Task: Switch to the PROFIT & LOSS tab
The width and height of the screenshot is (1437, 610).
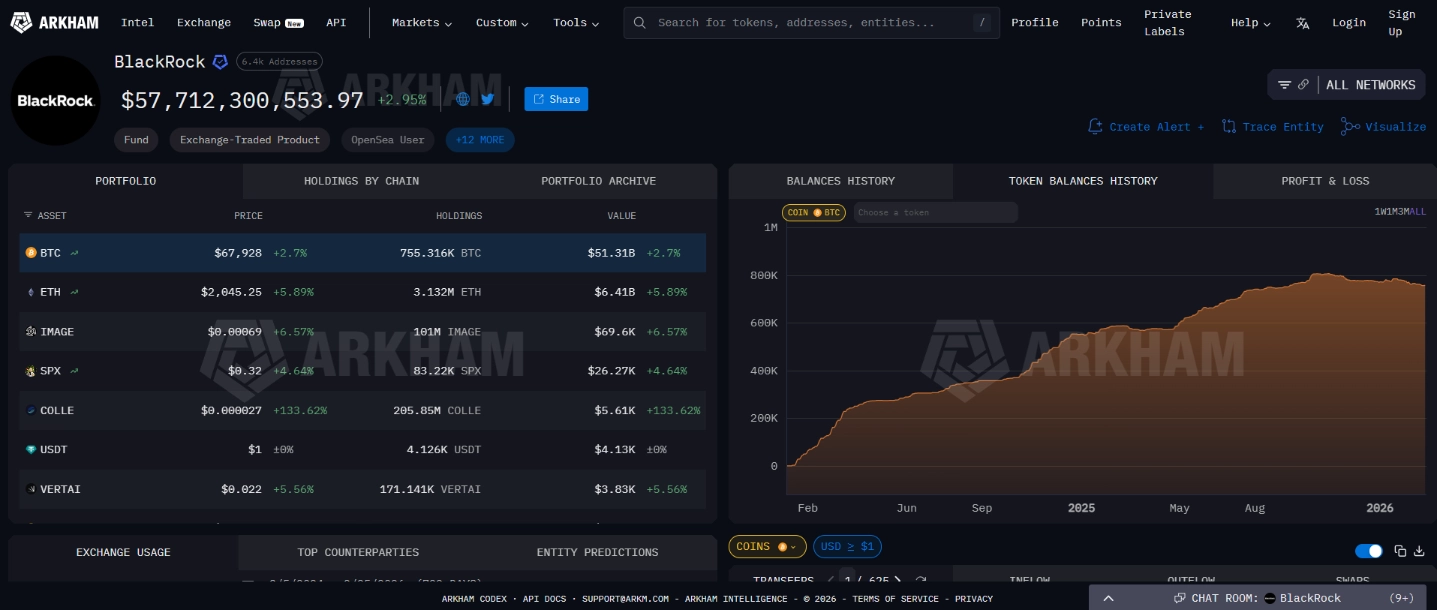Action: tap(1325, 181)
